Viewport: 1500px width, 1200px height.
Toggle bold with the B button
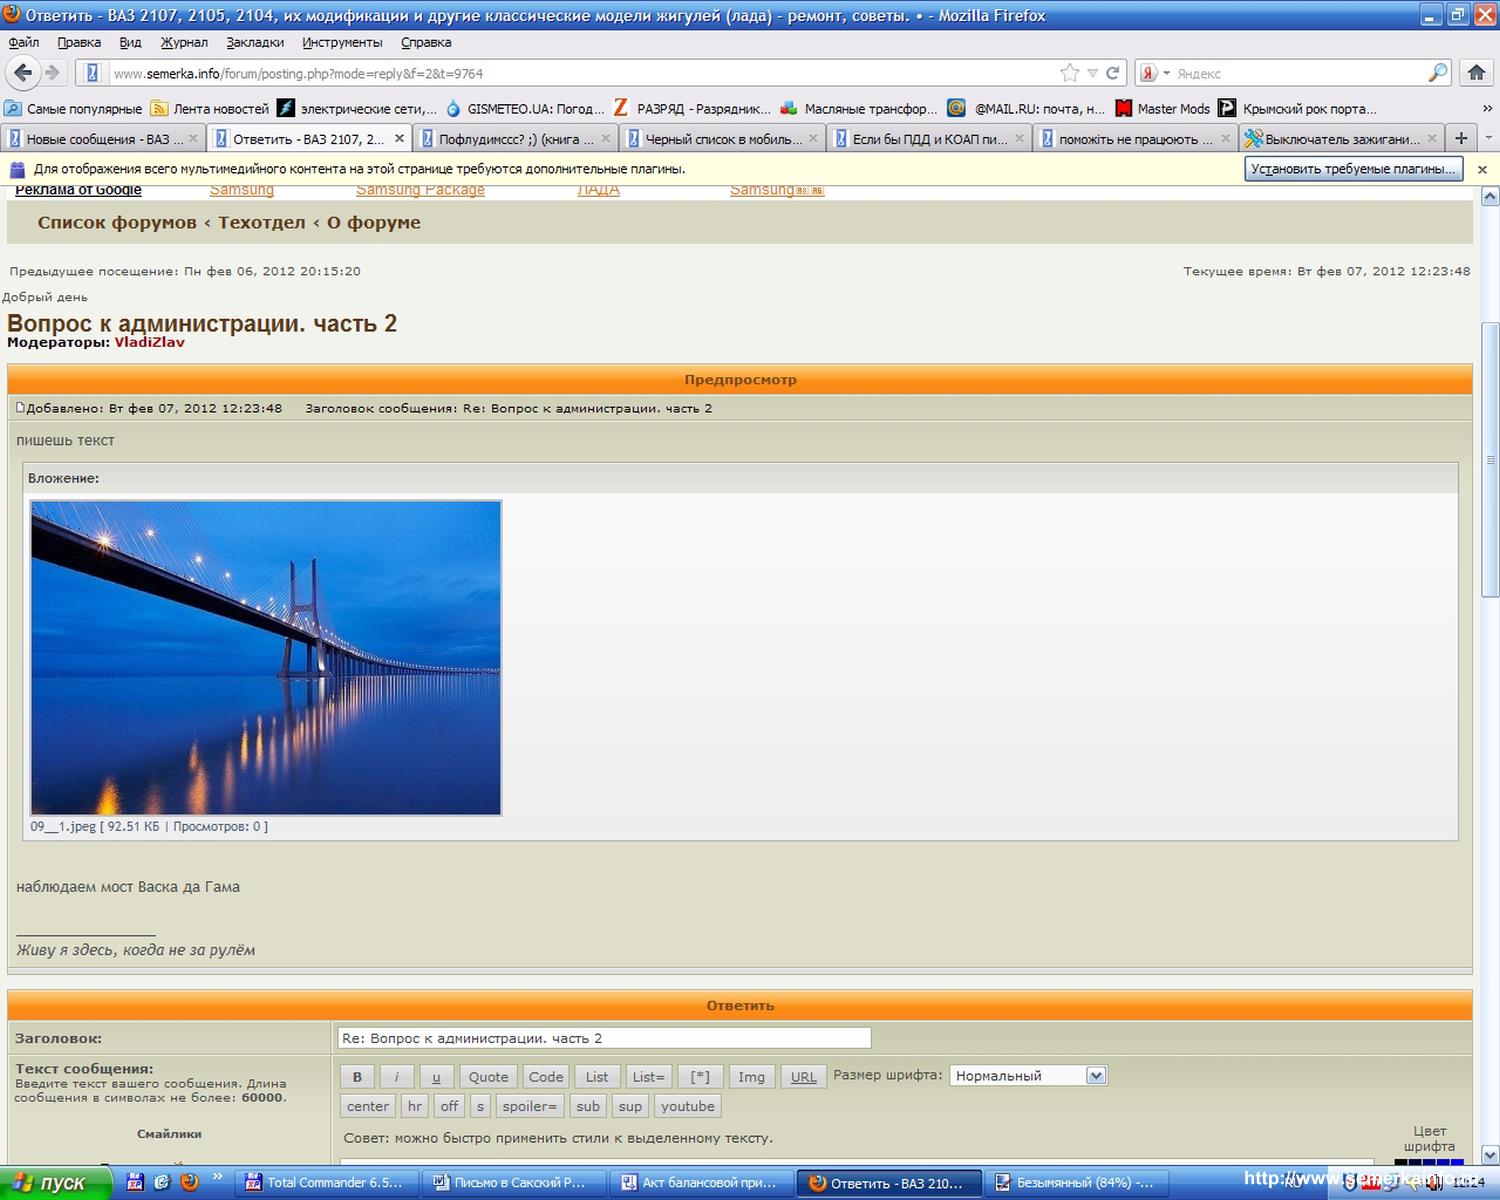click(357, 1077)
